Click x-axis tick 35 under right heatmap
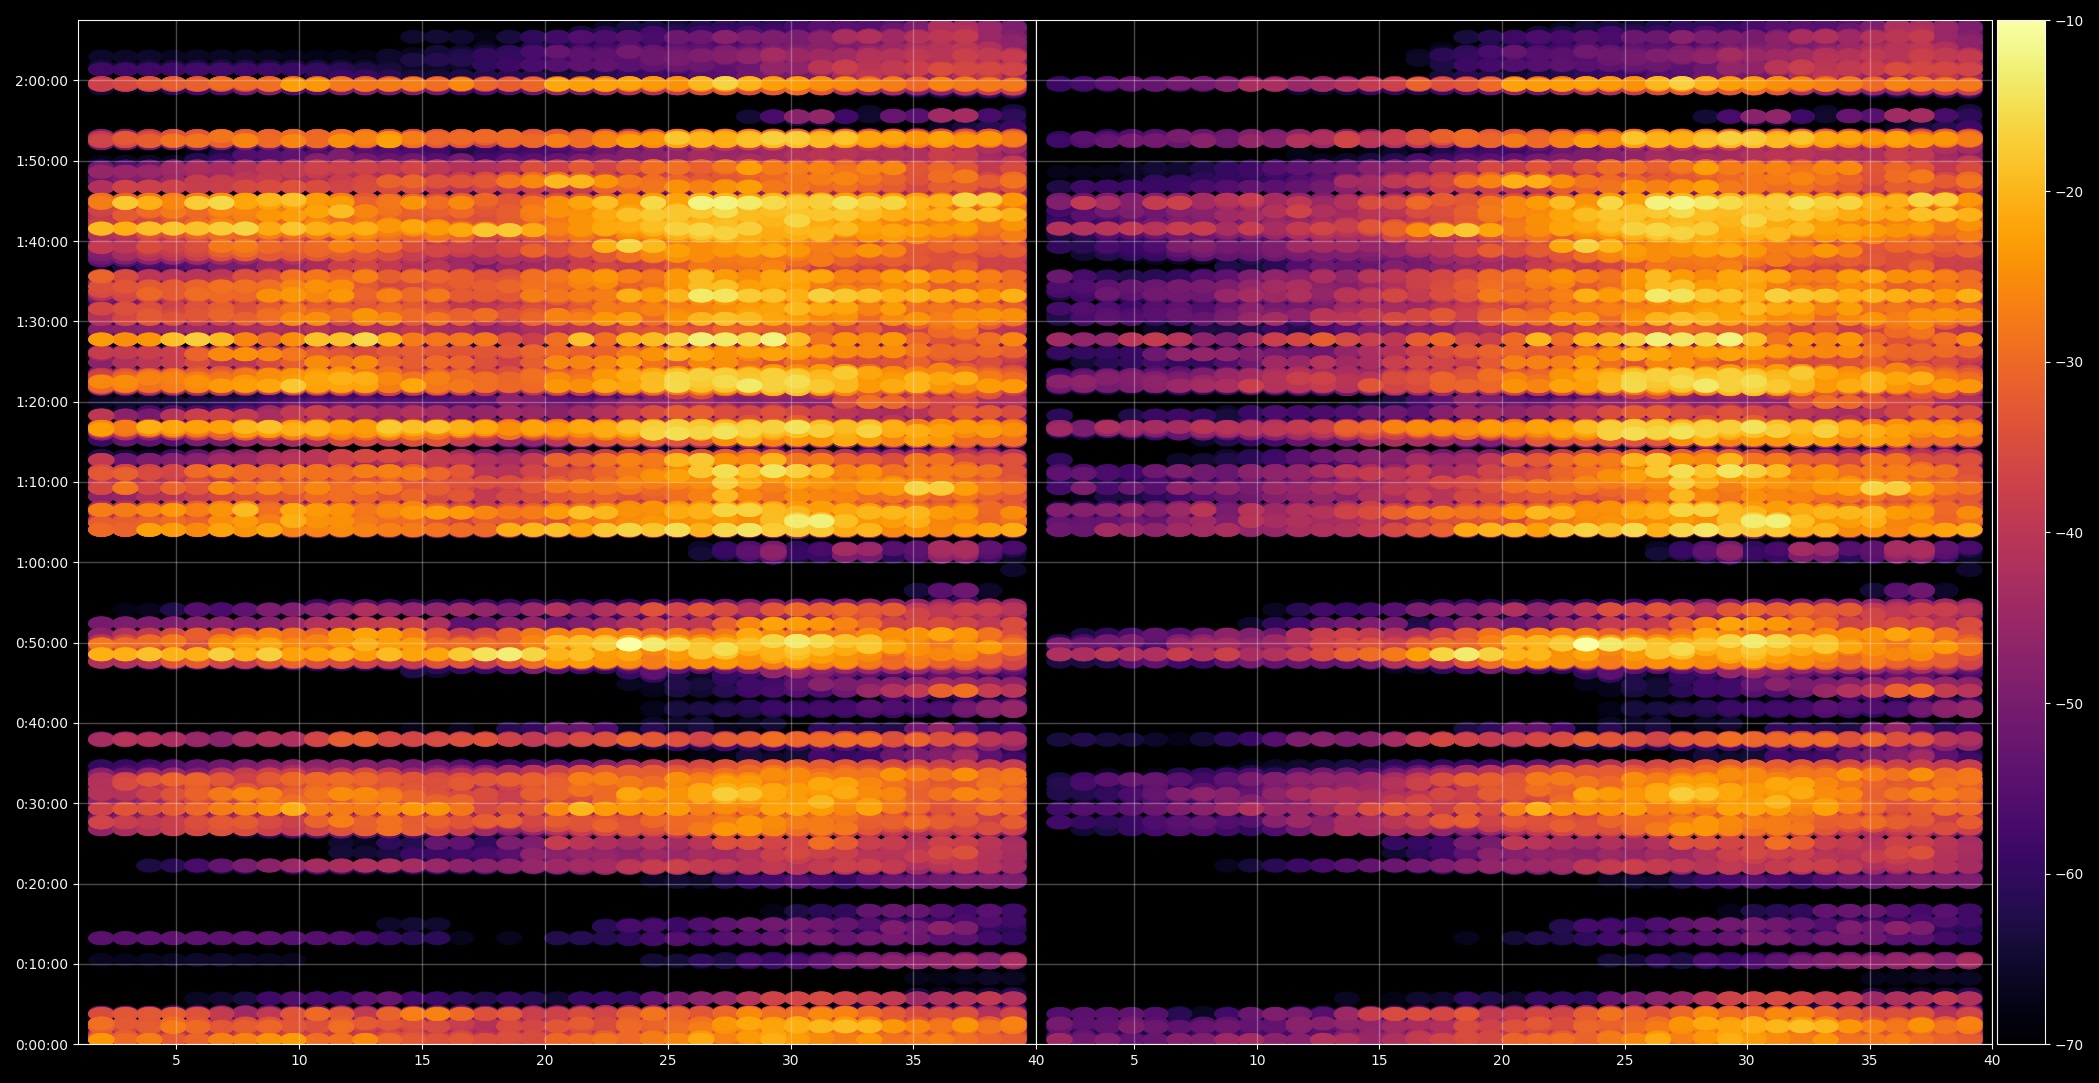 click(x=1869, y=1060)
